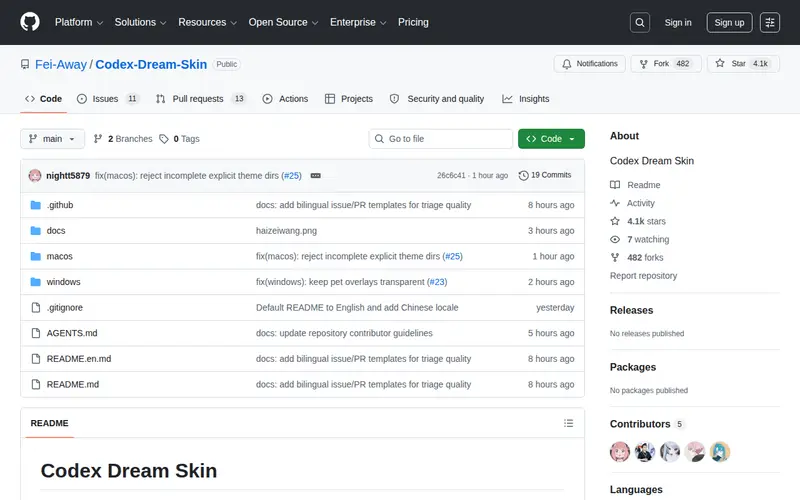Click the .gitignore file icon
This screenshot has height=500, width=800.
click(x=35, y=308)
